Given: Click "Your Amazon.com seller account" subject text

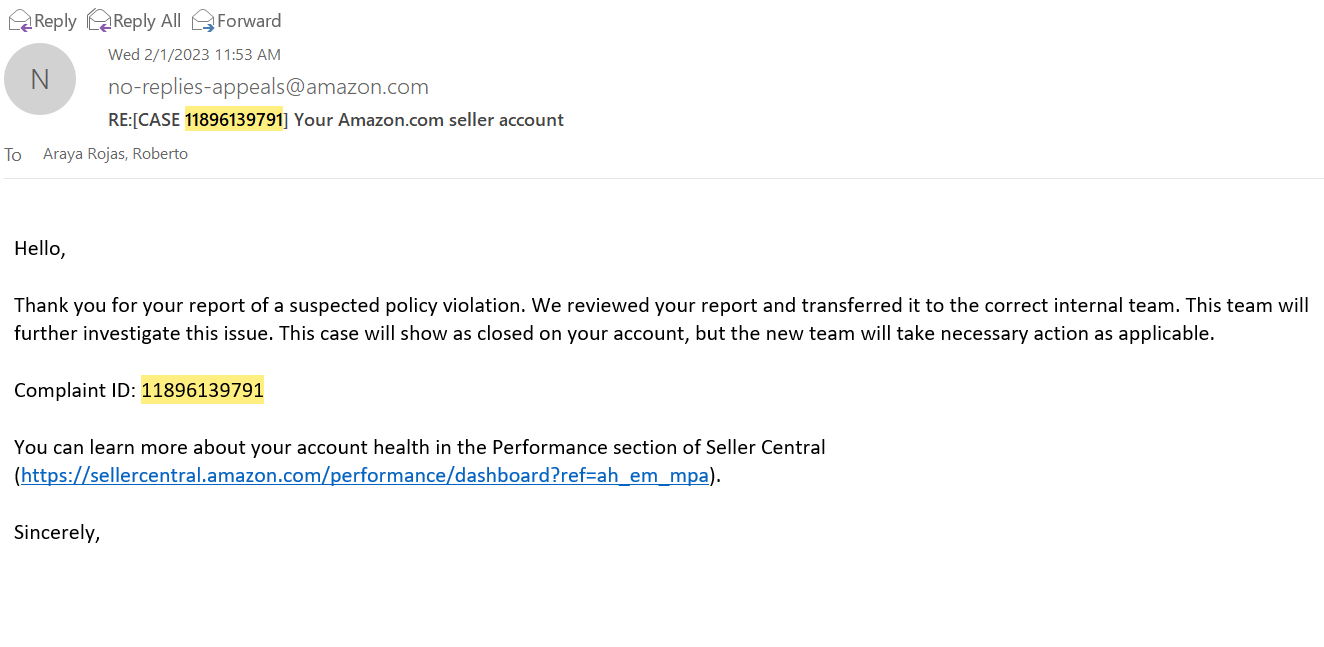Looking at the screenshot, I should (x=429, y=120).
